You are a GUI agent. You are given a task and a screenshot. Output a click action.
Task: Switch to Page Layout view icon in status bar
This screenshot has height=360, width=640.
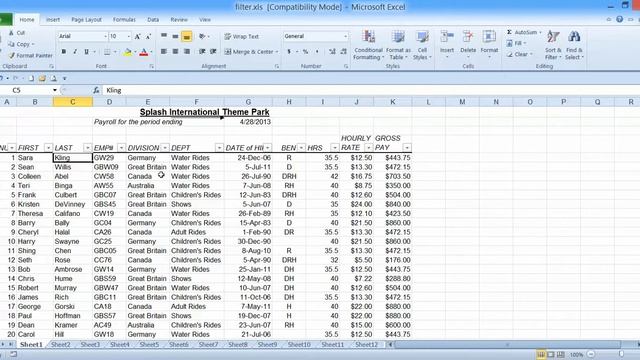[551, 354]
